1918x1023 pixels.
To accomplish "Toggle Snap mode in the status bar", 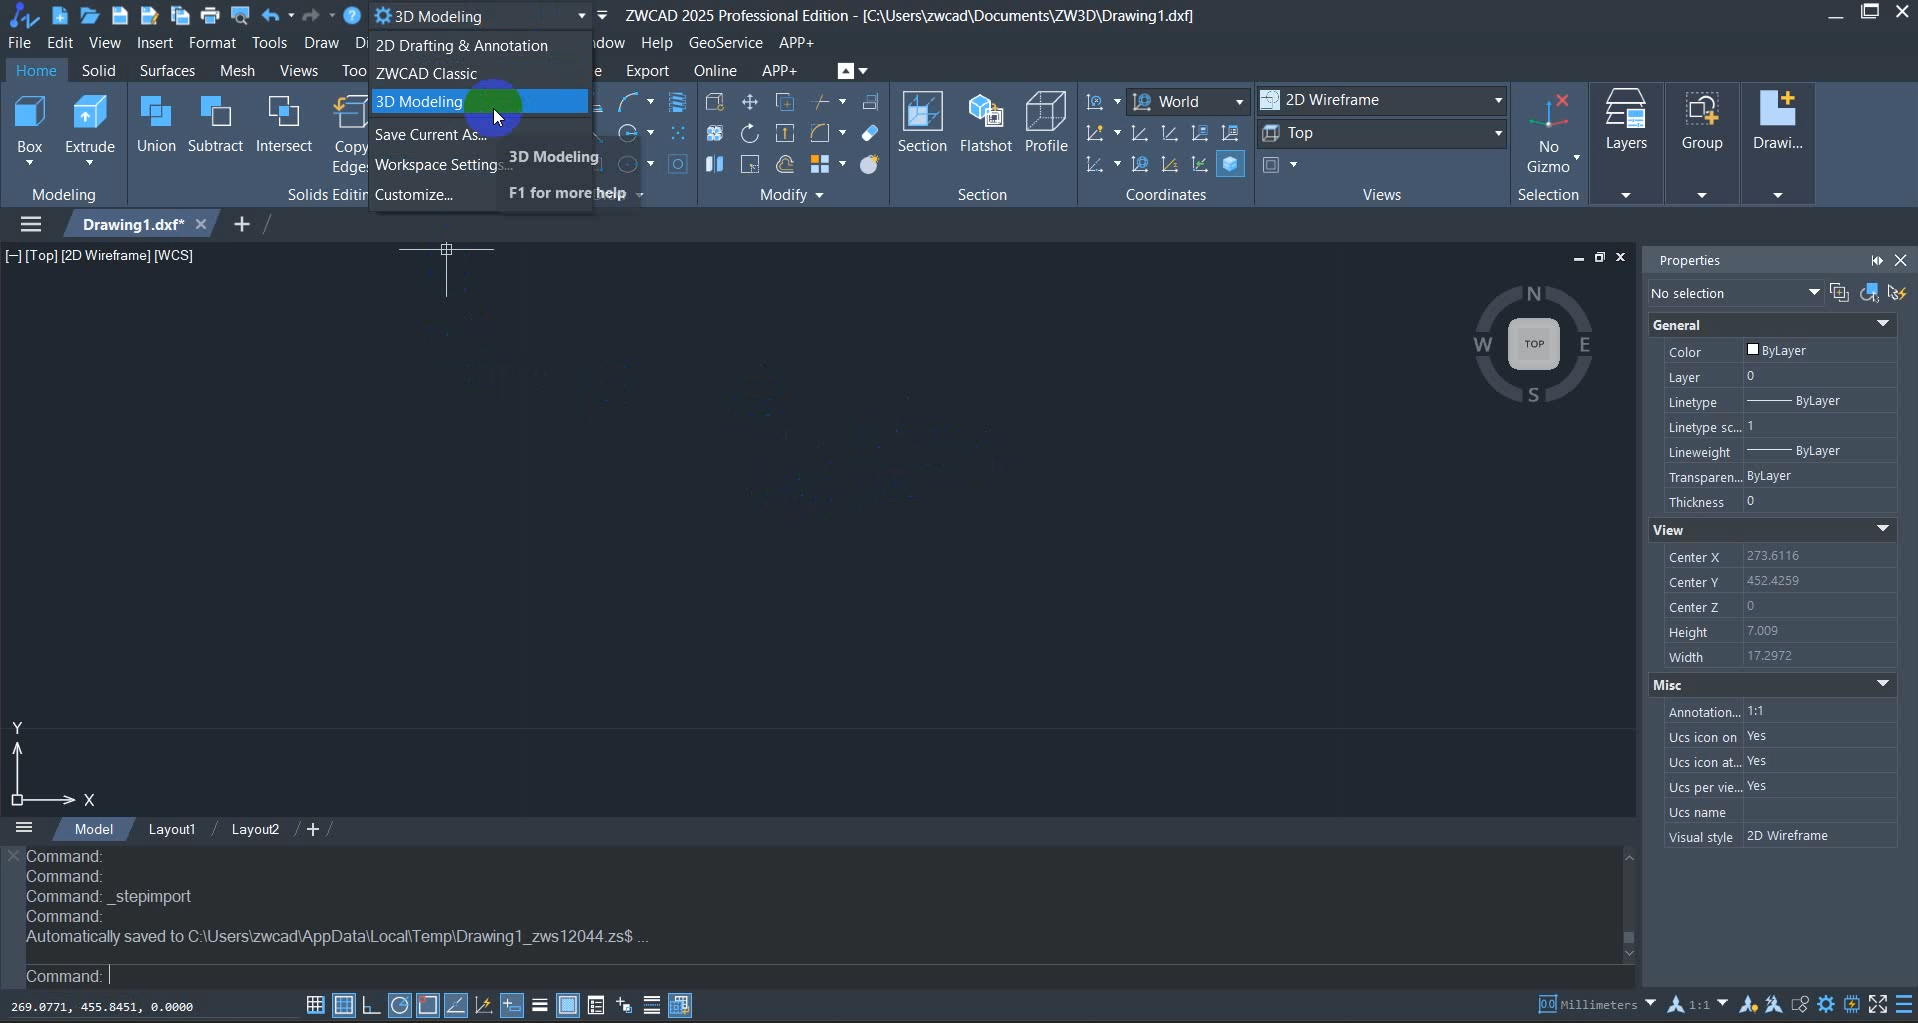I will pyautogui.click(x=315, y=1005).
